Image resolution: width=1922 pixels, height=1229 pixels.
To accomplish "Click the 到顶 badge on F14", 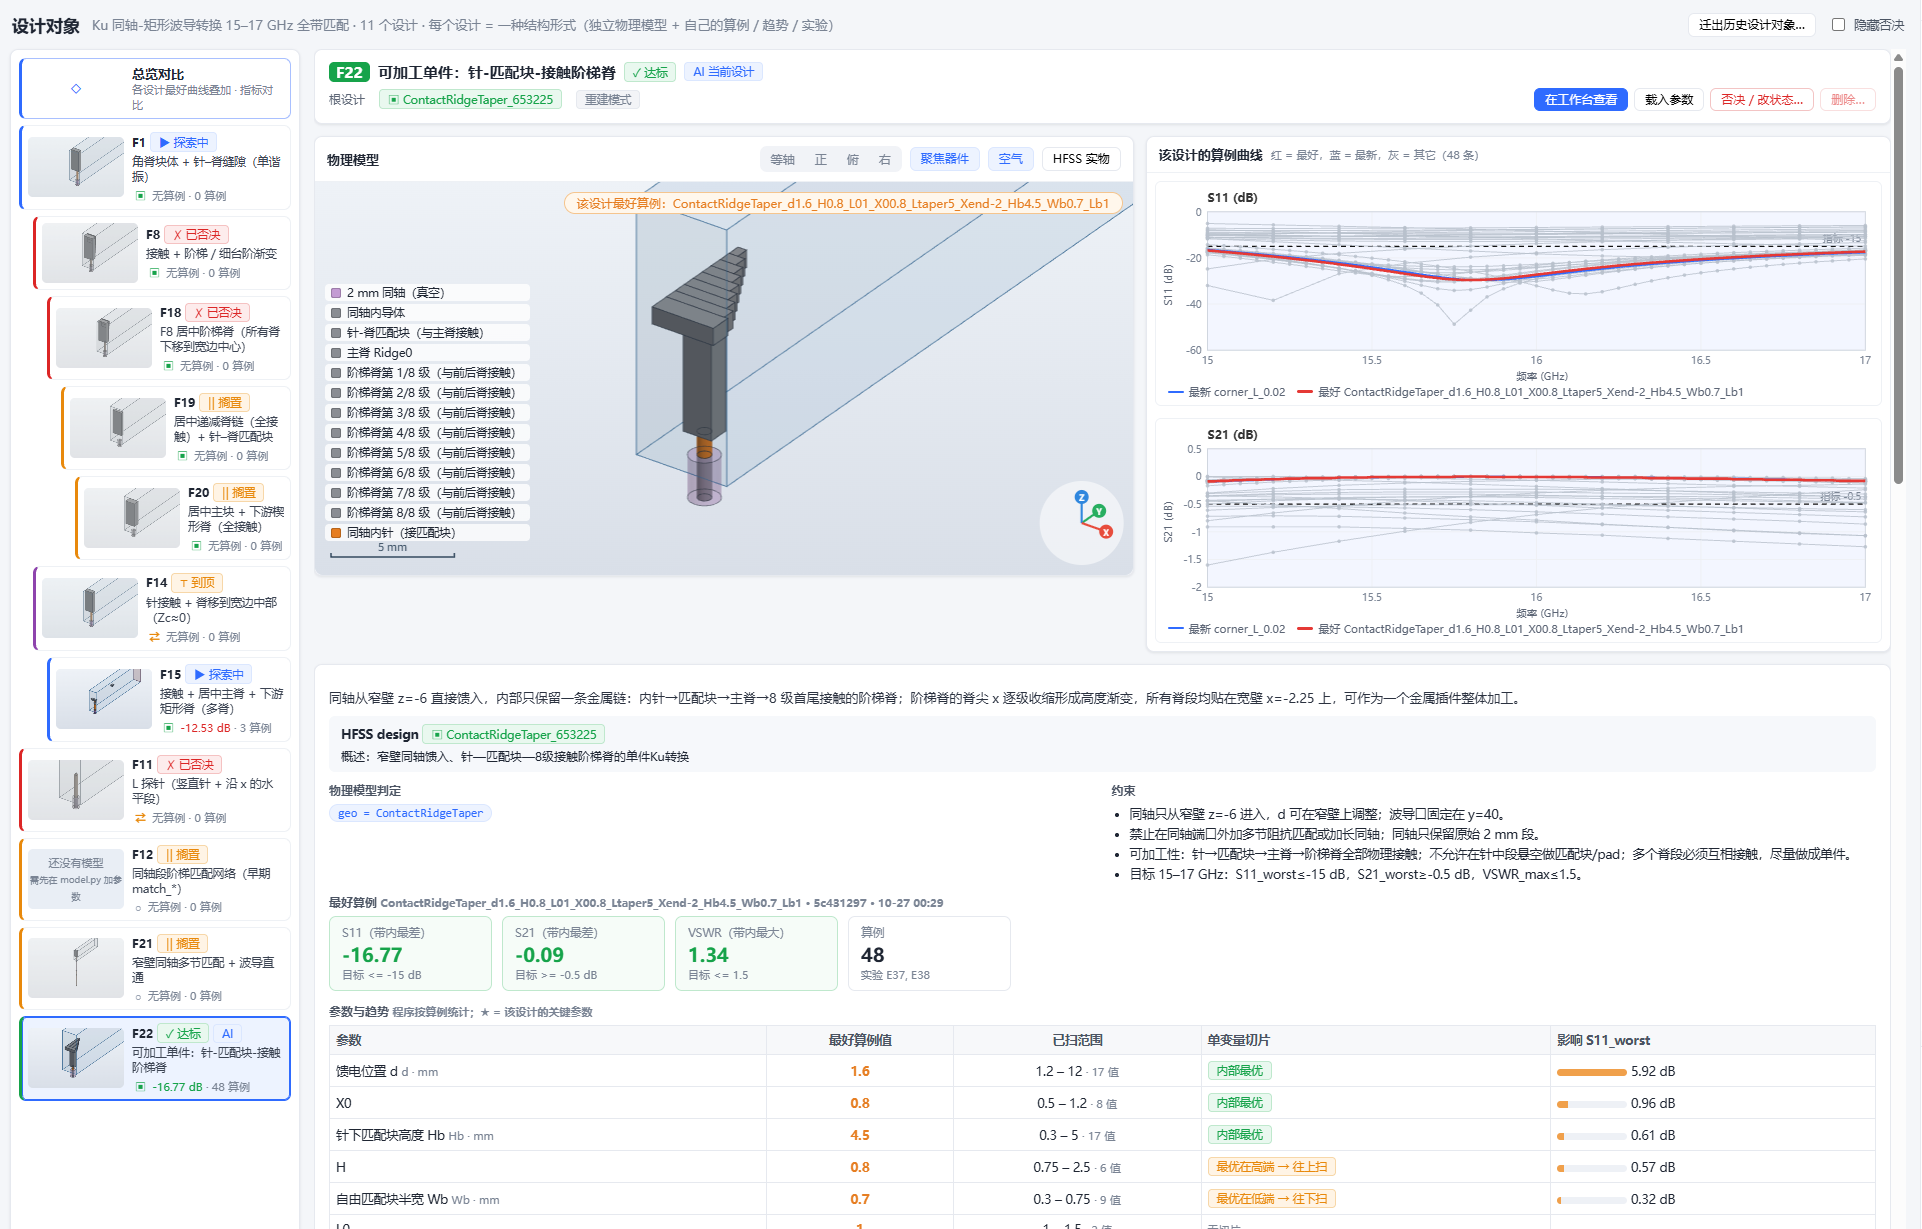I will (197, 583).
